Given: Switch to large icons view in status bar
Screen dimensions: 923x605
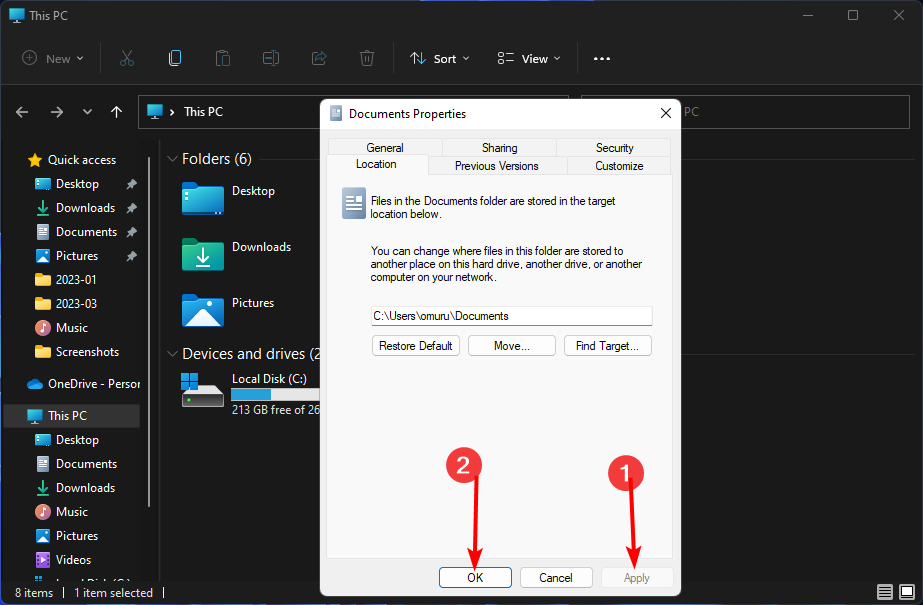Looking at the screenshot, I should coord(907,591).
